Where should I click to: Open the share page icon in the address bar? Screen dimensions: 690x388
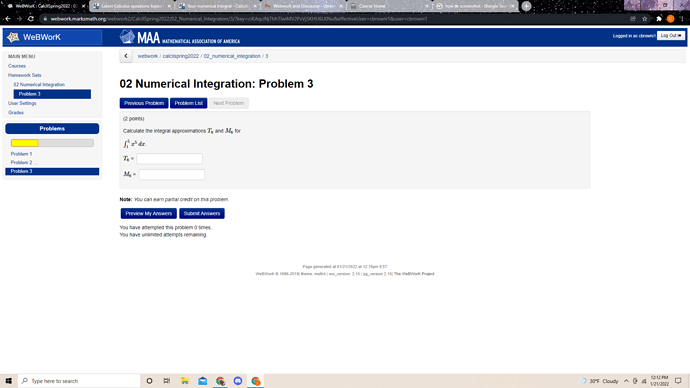coord(633,18)
